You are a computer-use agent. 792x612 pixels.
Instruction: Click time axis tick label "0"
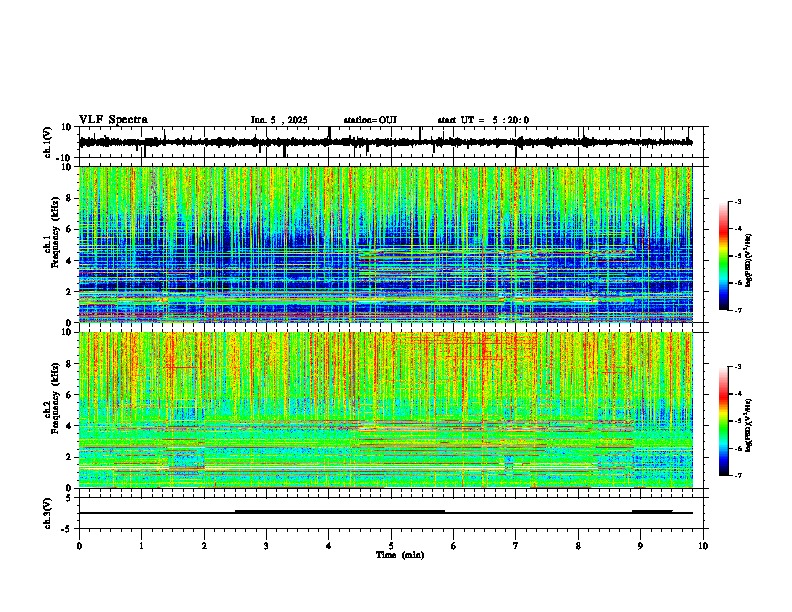click(x=79, y=546)
